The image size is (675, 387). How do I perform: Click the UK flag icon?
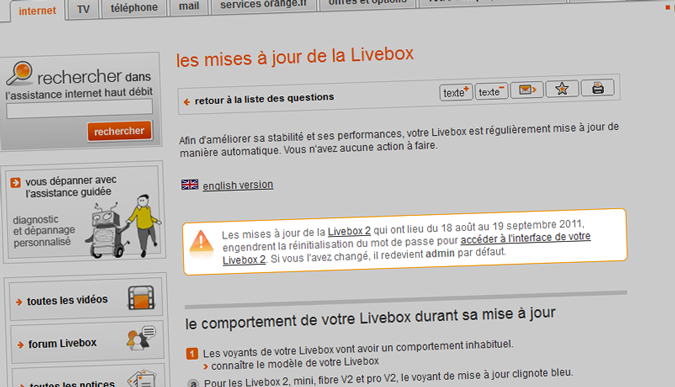click(x=189, y=185)
